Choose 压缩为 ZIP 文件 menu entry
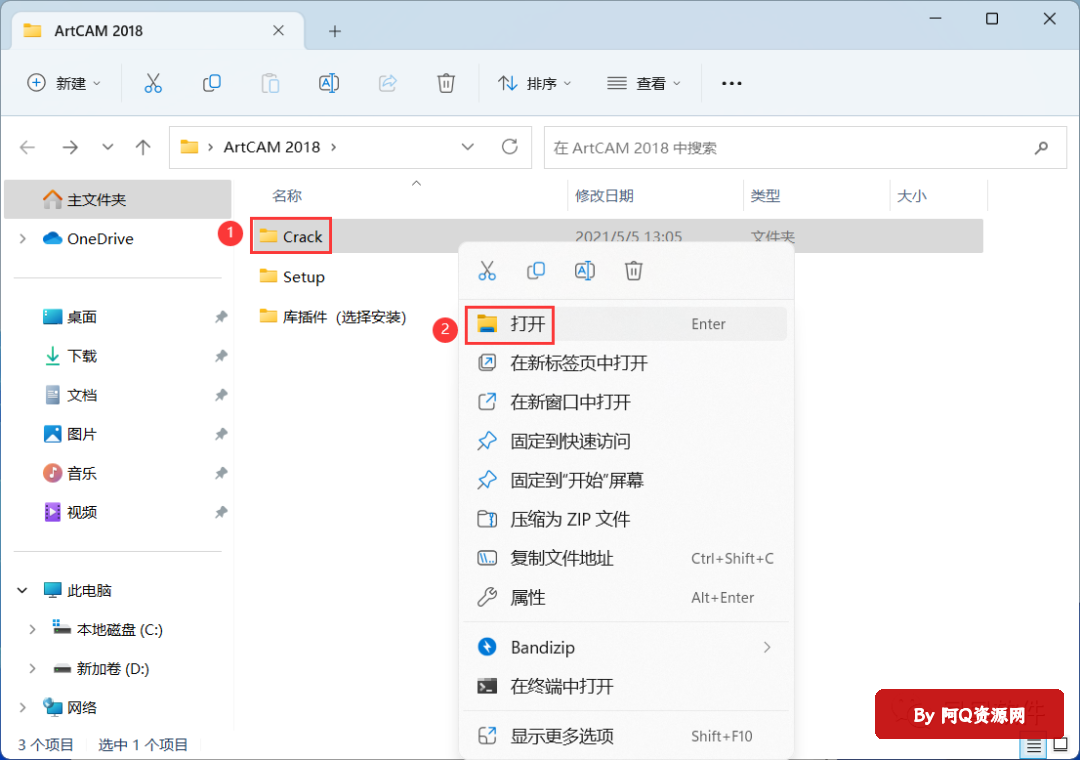 coord(626,520)
